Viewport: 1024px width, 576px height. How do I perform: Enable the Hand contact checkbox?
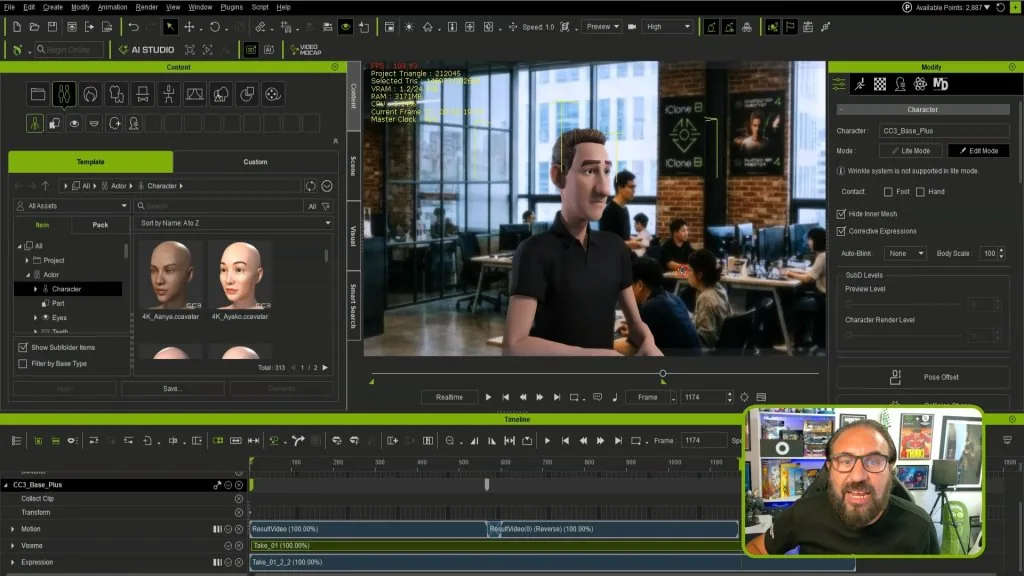[x=920, y=192]
